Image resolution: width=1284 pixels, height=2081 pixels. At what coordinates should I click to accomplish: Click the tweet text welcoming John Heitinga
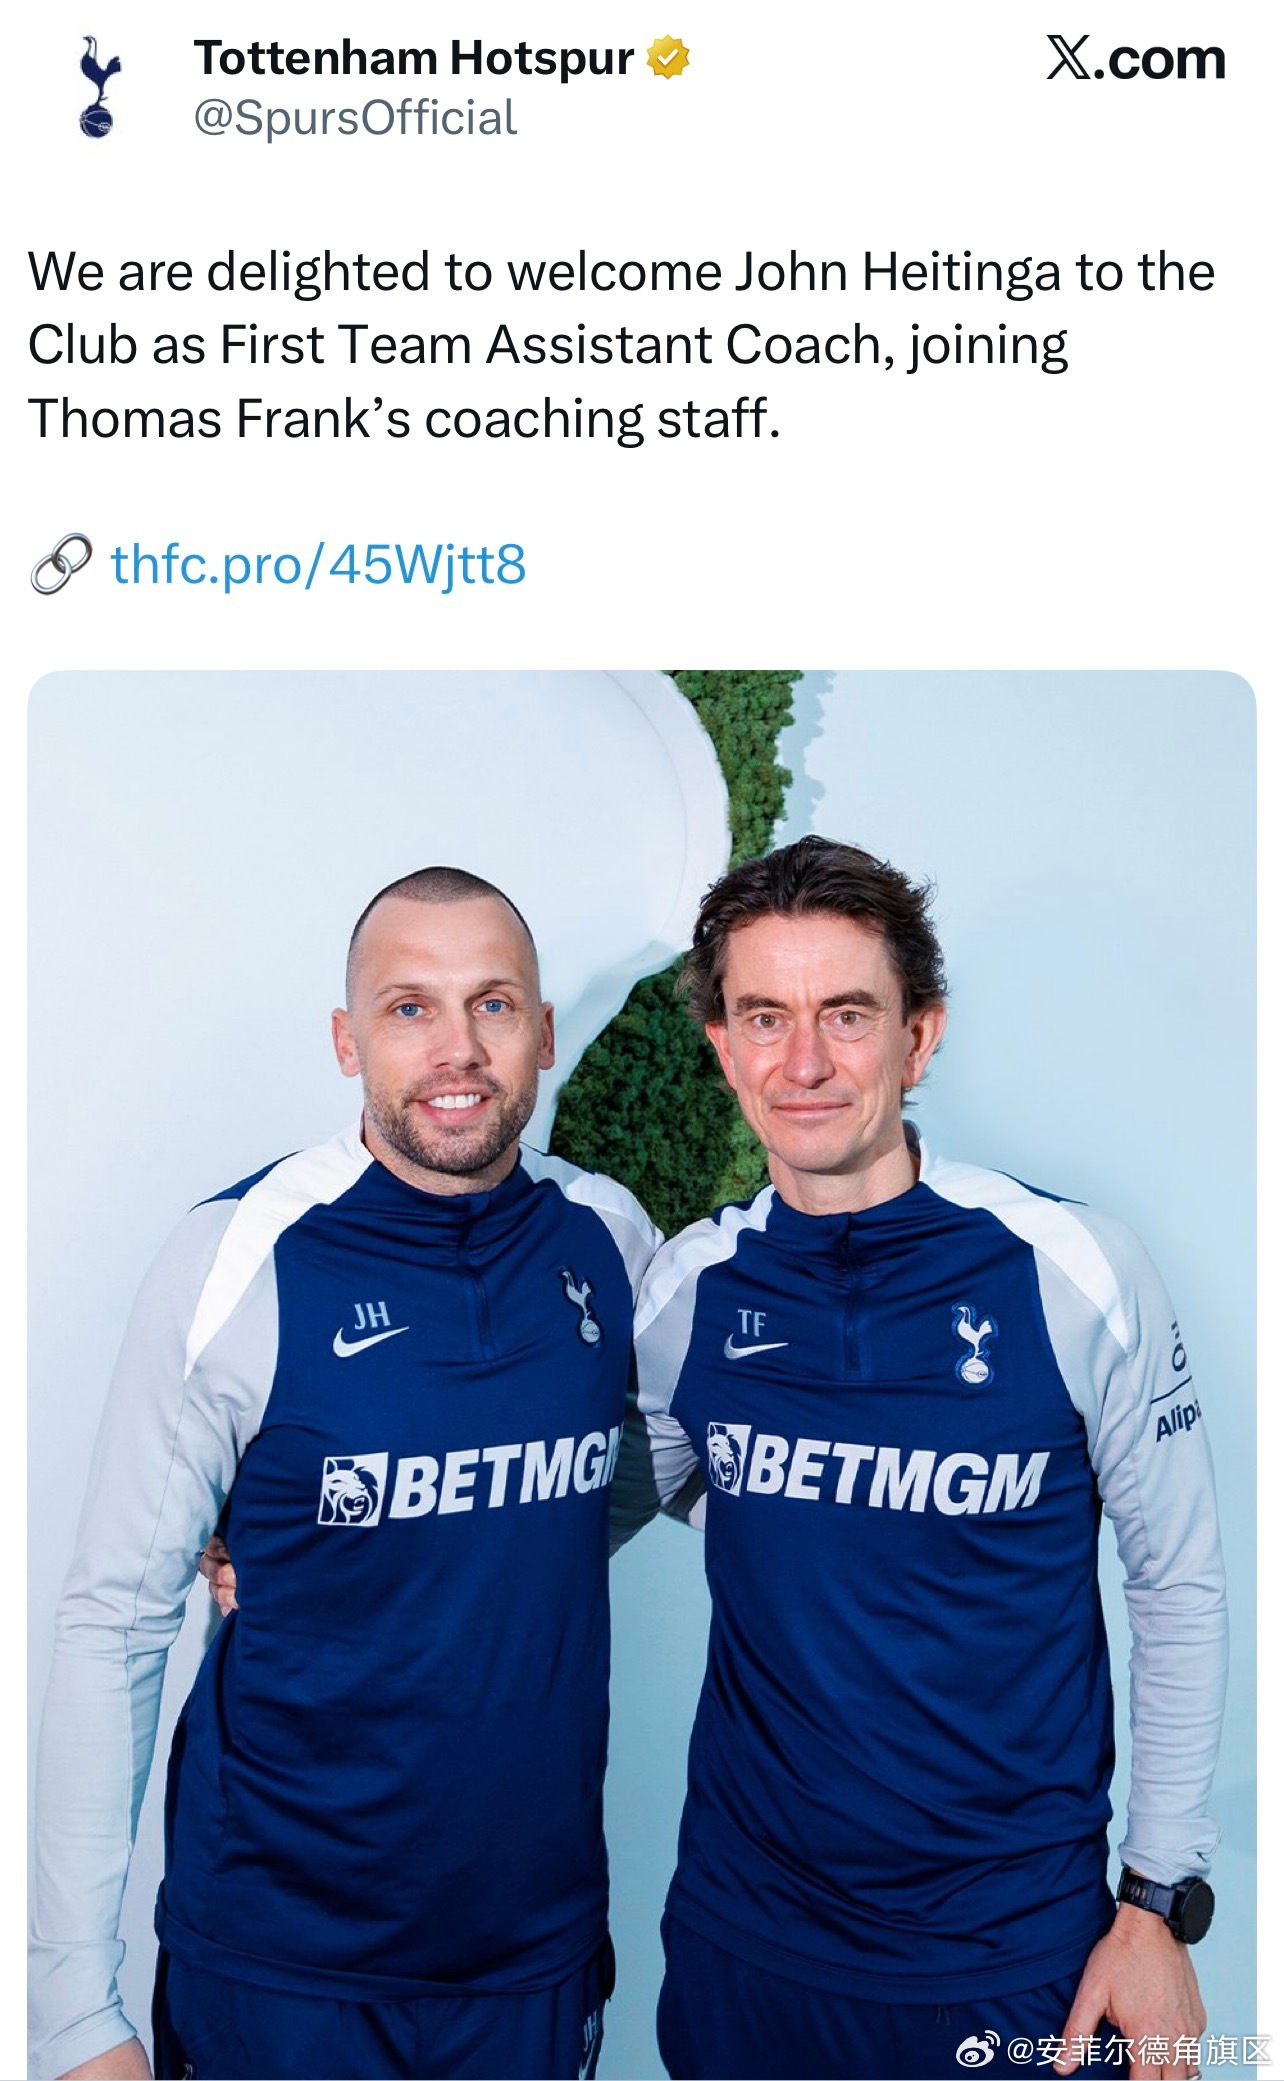pyautogui.click(x=621, y=345)
